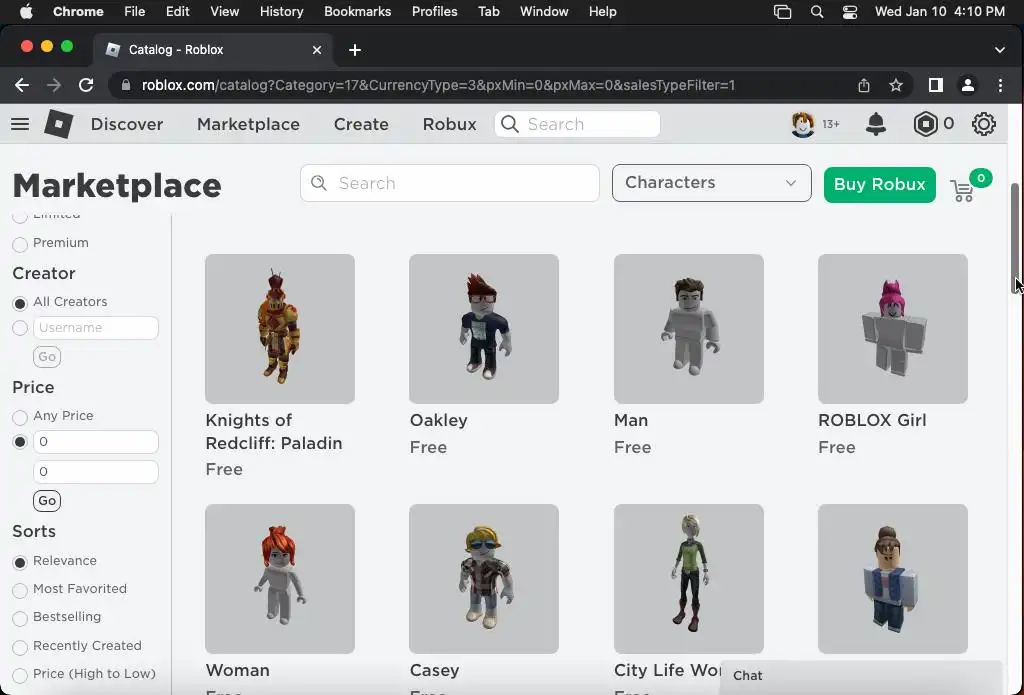The width and height of the screenshot is (1024, 695).
Task: Open the notifications bell
Action: tap(876, 124)
